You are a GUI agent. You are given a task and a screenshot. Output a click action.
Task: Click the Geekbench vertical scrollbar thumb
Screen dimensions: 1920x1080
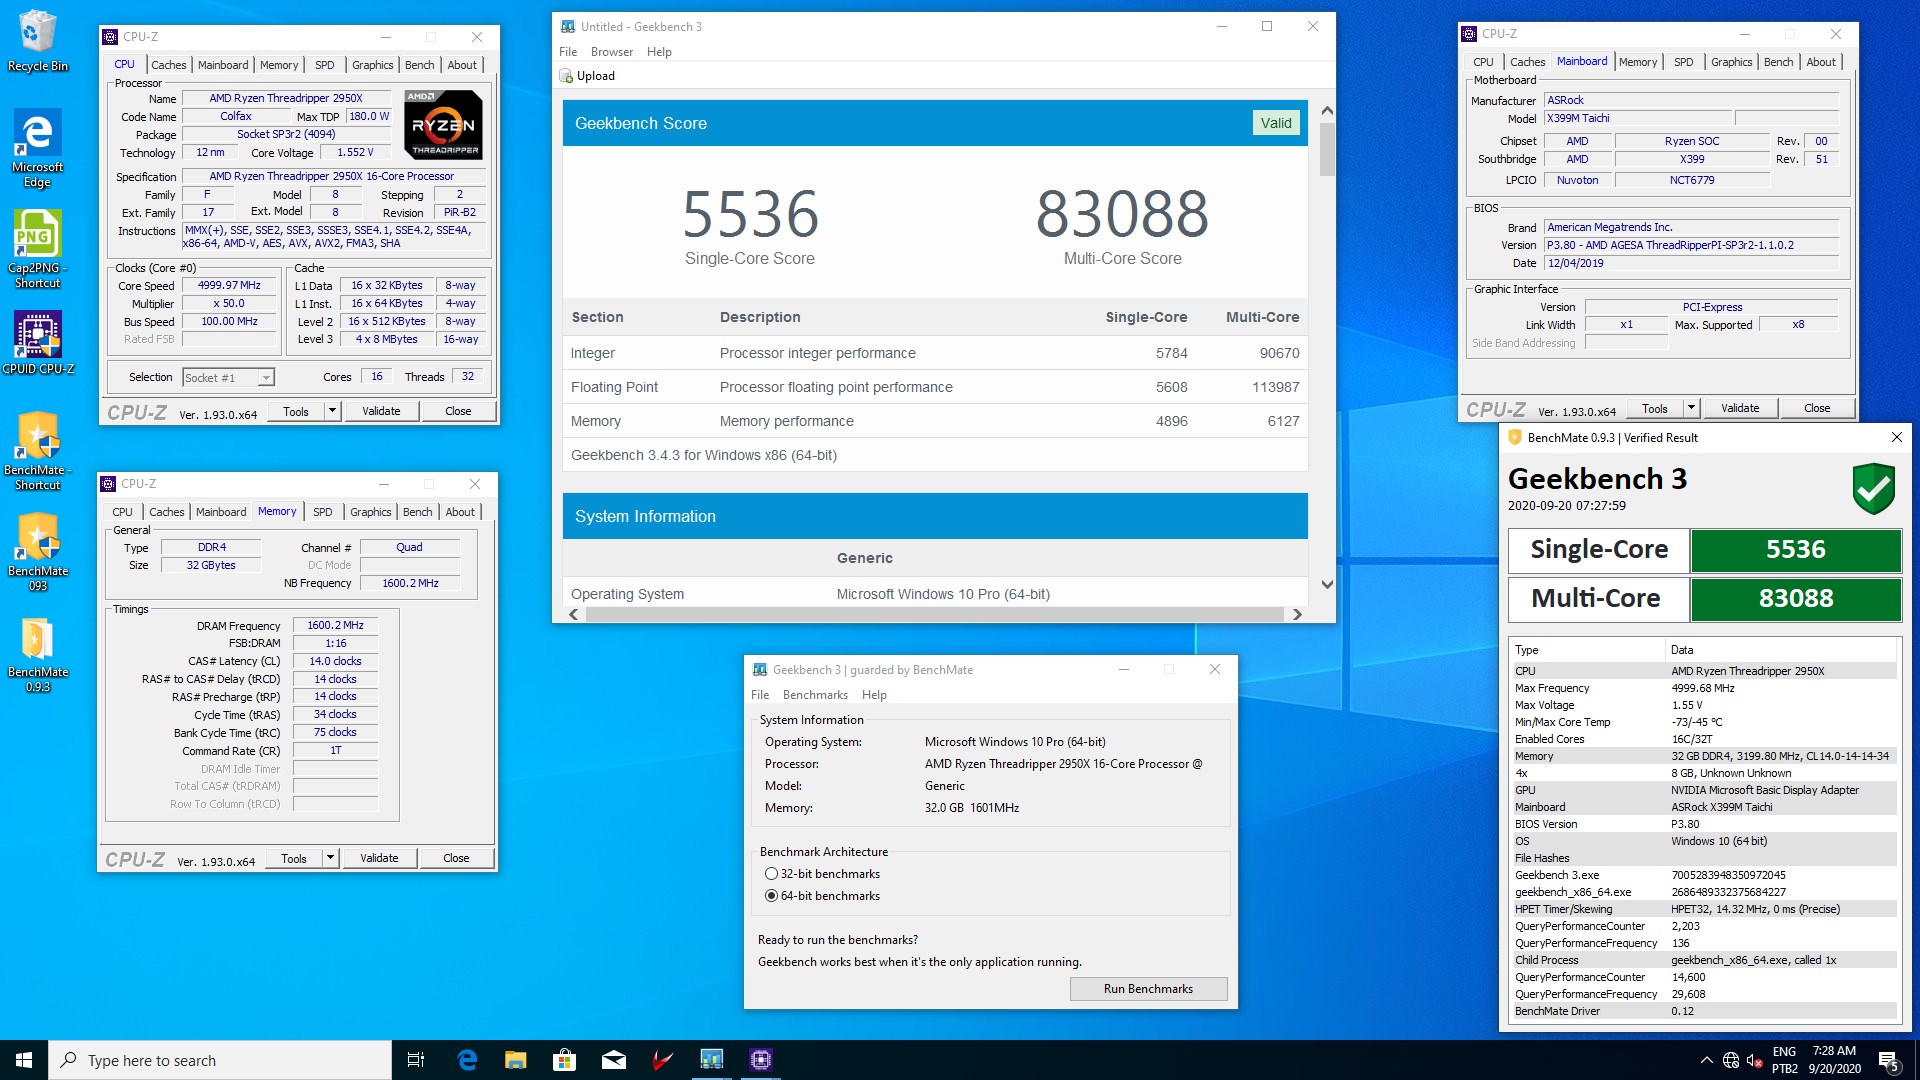1327,149
